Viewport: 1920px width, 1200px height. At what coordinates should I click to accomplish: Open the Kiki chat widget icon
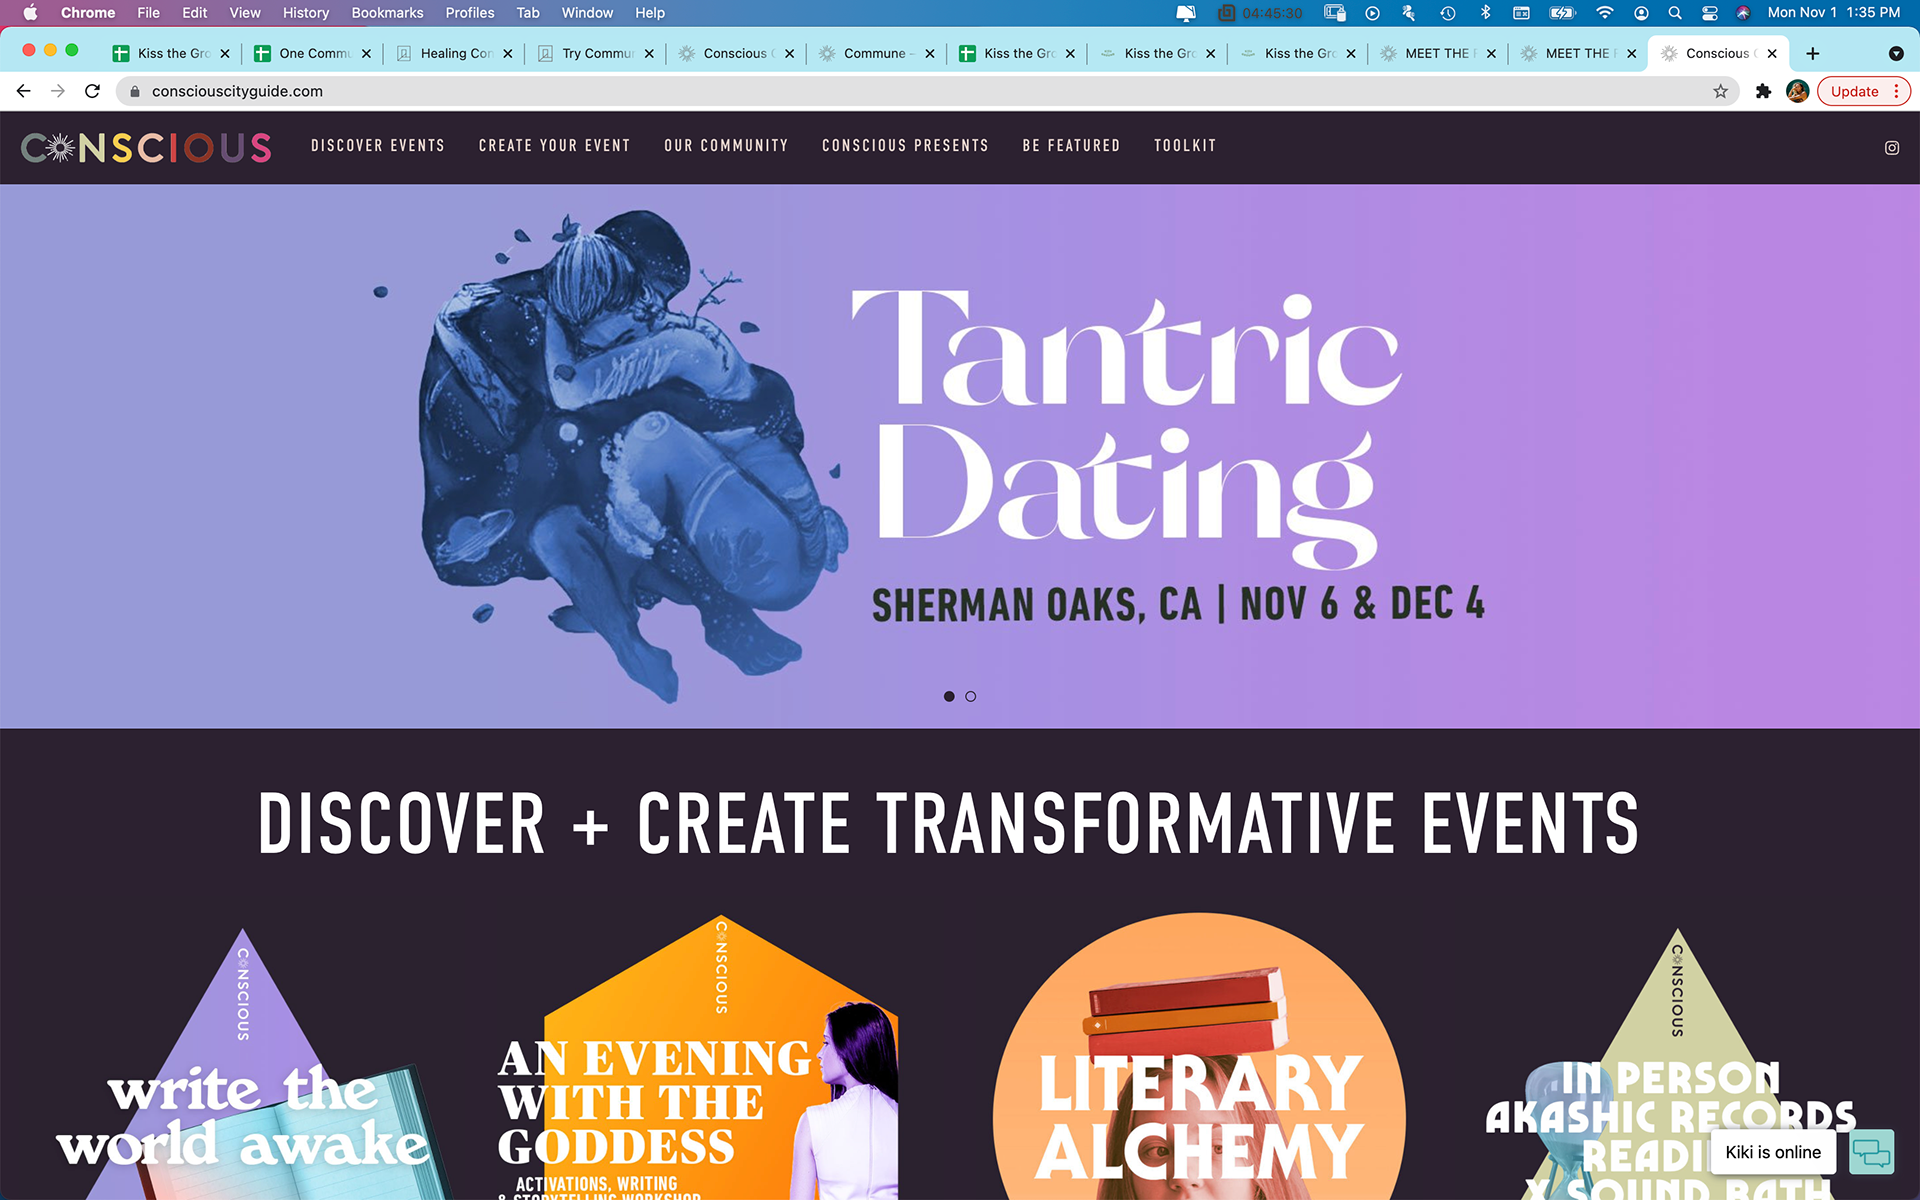point(1871,1153)
